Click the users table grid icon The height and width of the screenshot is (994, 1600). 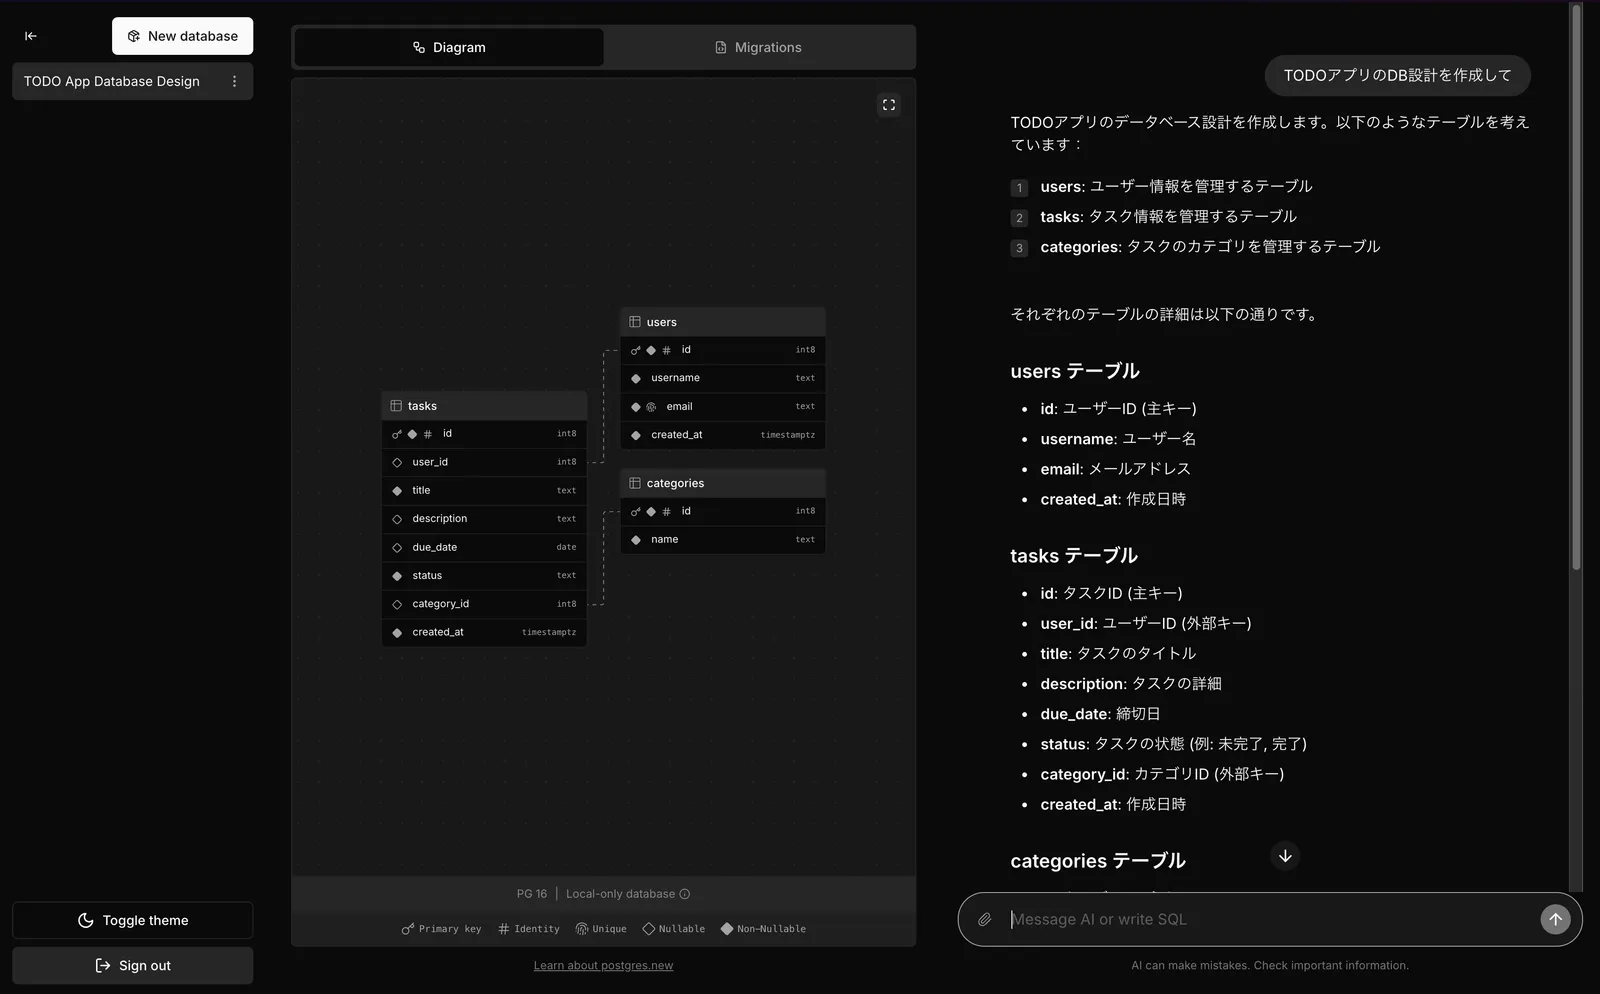pyautogui.click(x=635, y=322)
